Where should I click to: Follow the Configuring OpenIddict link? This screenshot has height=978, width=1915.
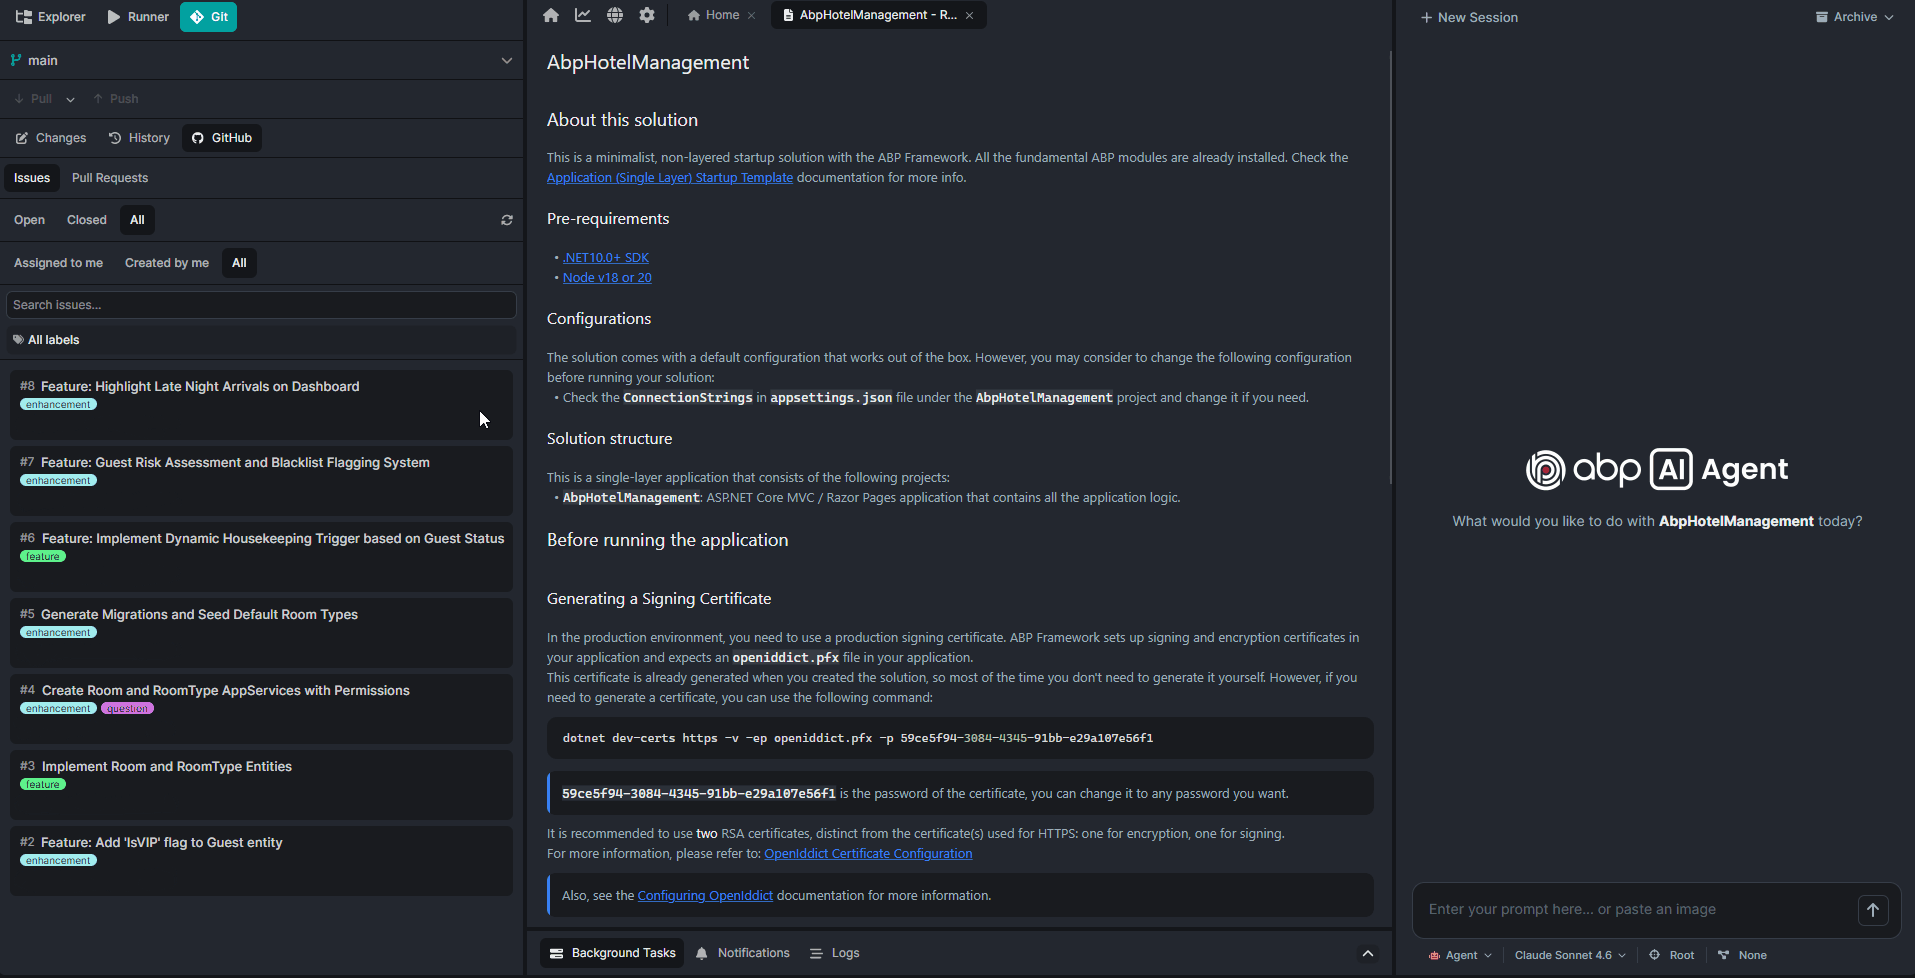pyautogui.click(x=705, y=896)
